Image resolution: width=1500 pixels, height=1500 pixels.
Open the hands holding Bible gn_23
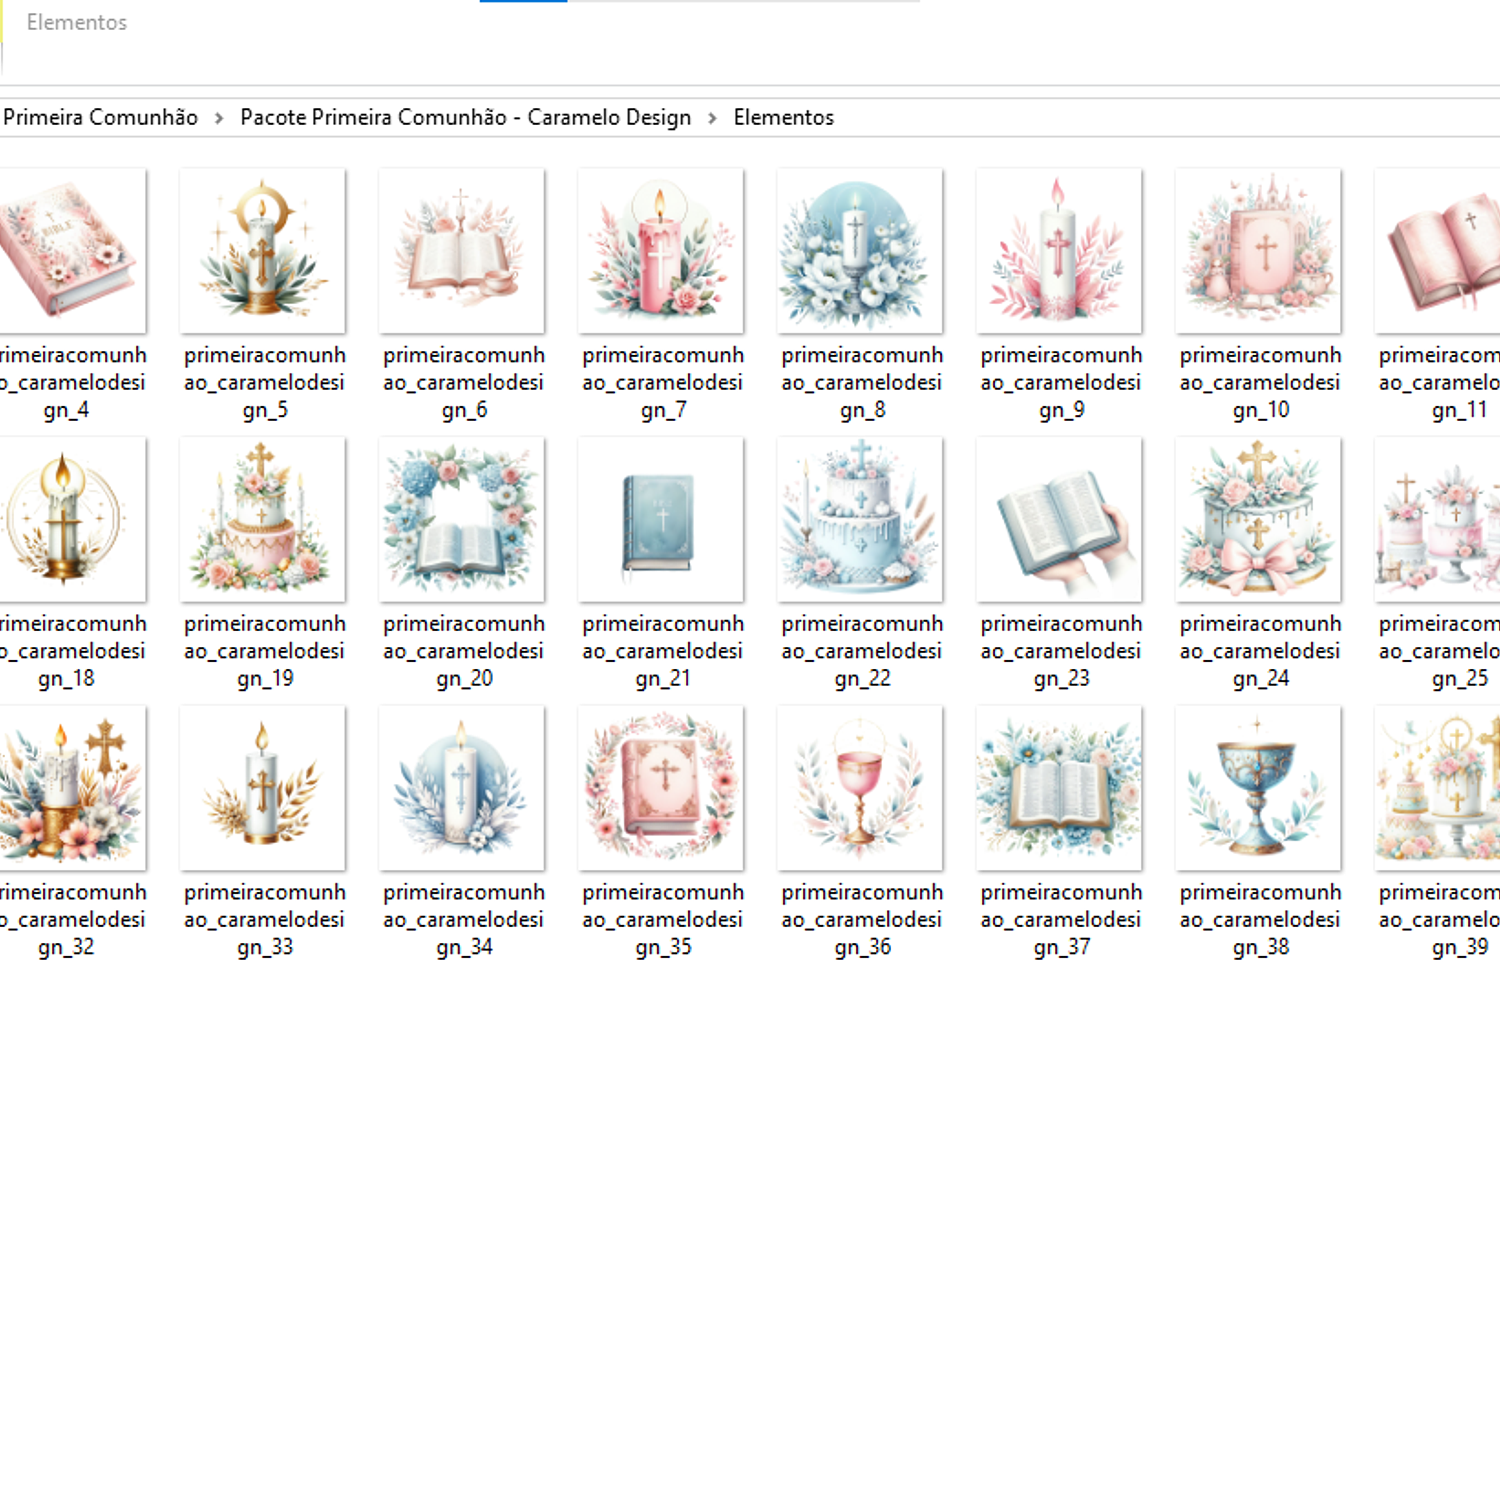[1059, 520]
